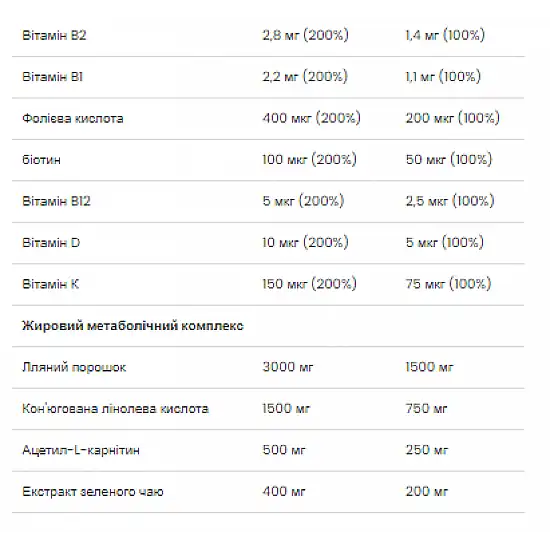The width and height of the screenshot is (550, 550).
Task: Click the Кон'югована лінолева кислота label
Action: [x=115, y=409]
